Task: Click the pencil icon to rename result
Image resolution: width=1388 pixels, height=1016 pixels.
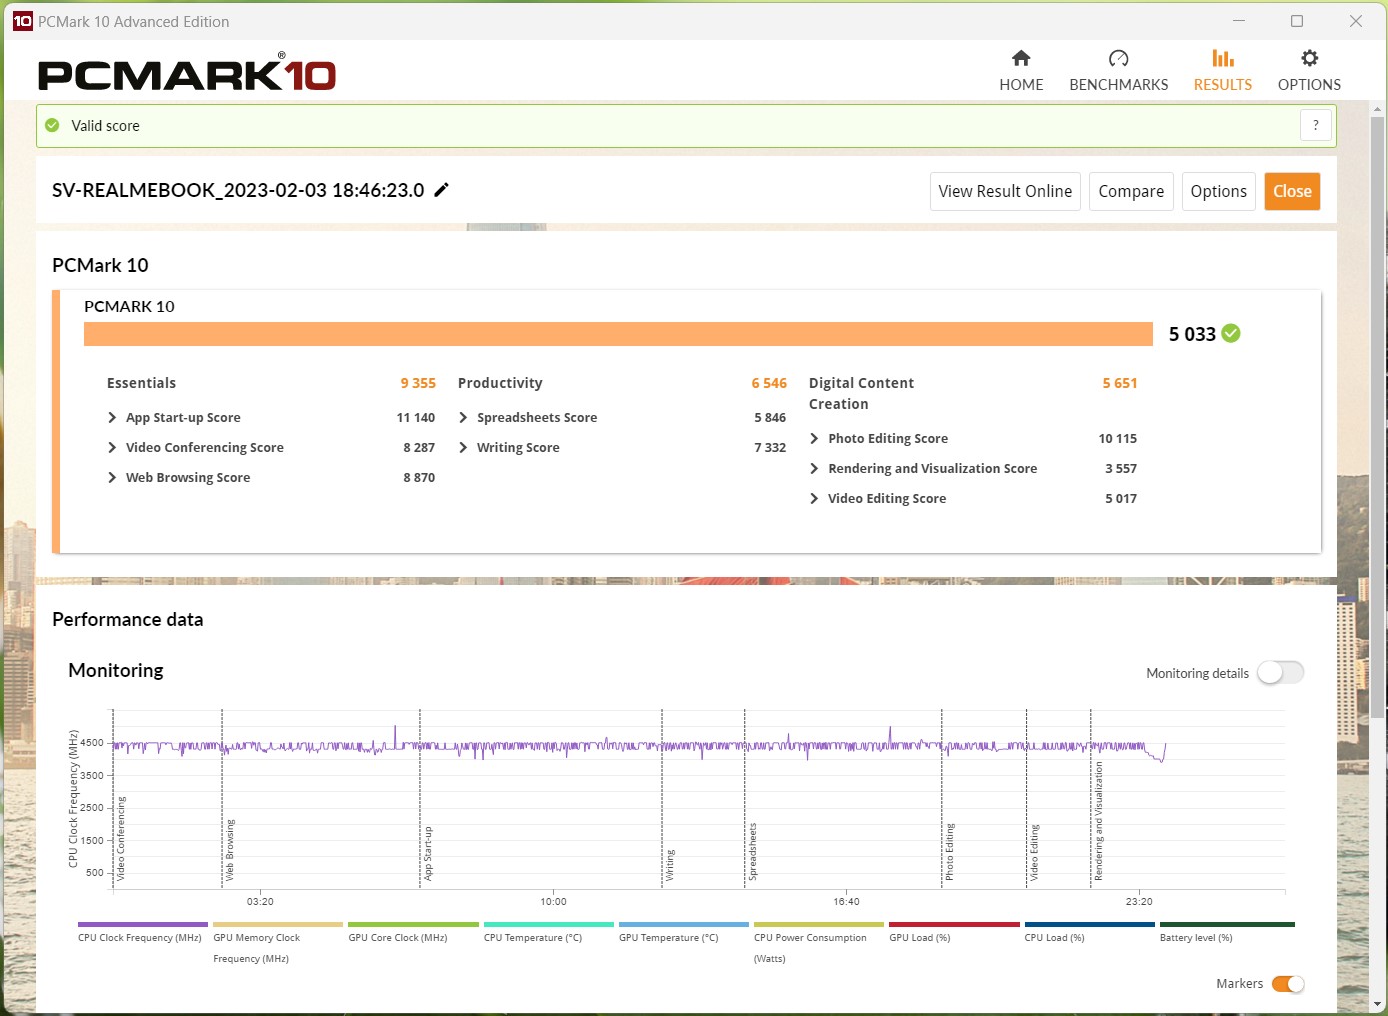Action: coord(441,190)
